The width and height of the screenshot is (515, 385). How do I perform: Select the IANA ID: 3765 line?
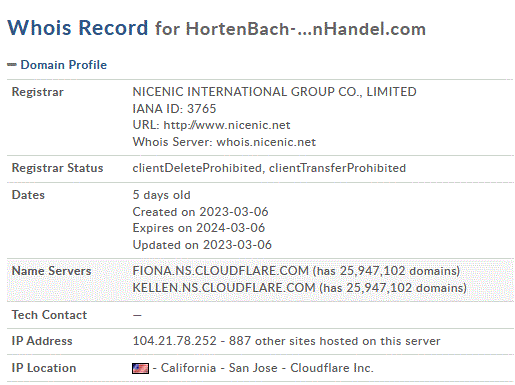pos(174,109)
